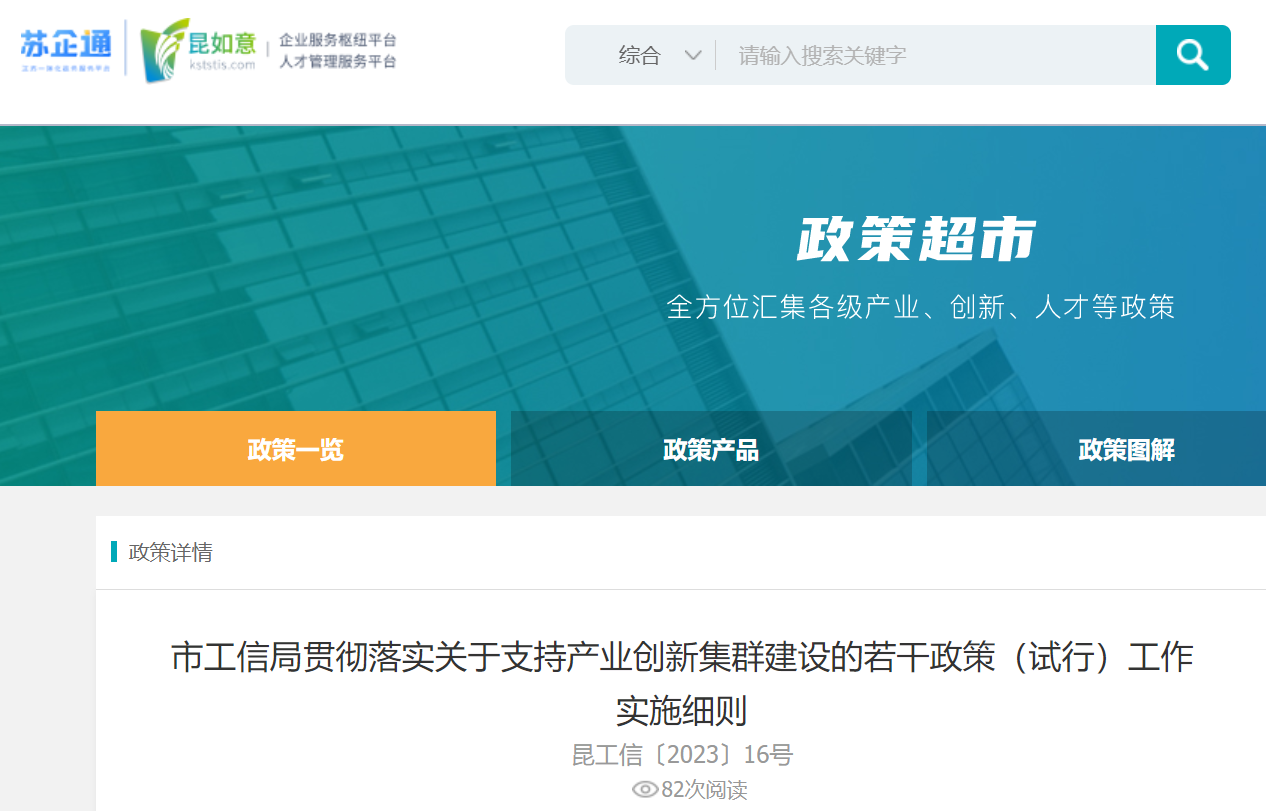The image size is (1266, 811).
Task: Click the teal marker beside 政策详情
Action: [114, 552]
